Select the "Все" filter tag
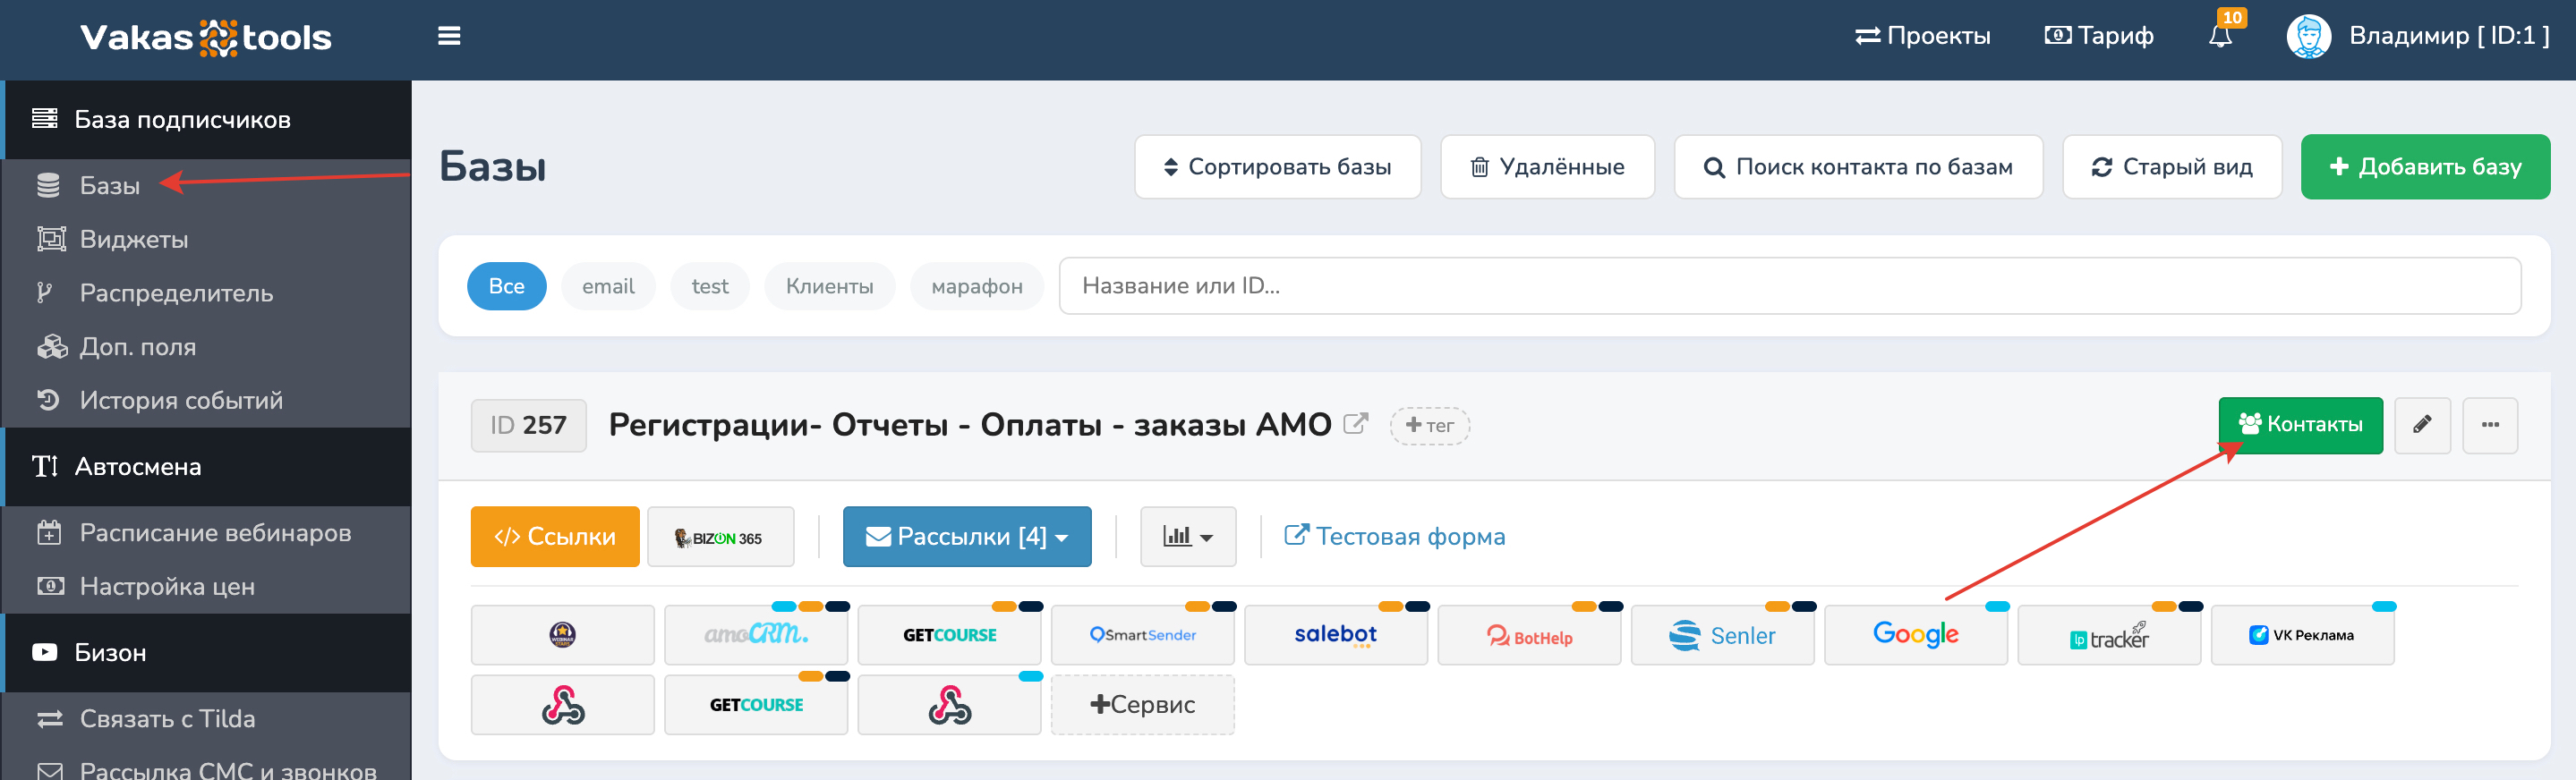 click(506, 286)
